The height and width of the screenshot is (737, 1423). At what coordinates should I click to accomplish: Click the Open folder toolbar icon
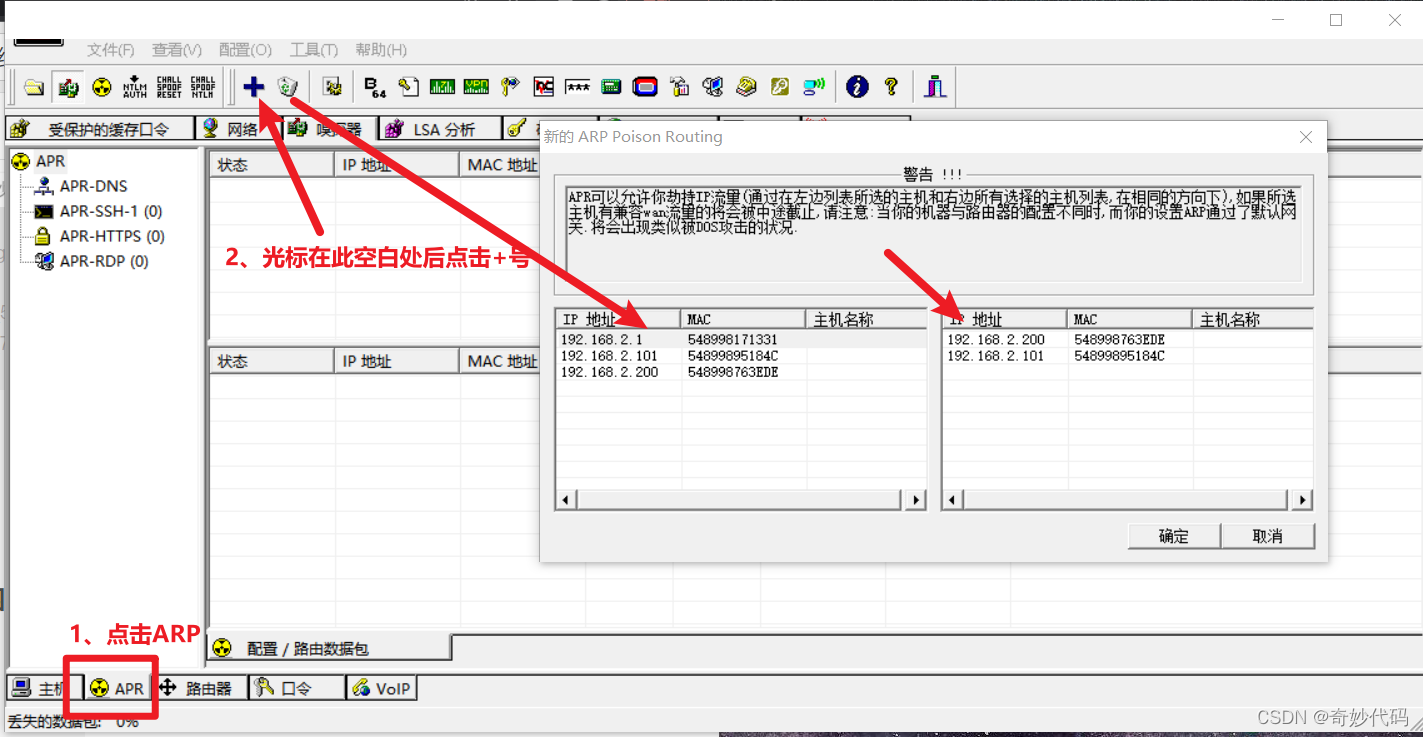click(34, 87)
